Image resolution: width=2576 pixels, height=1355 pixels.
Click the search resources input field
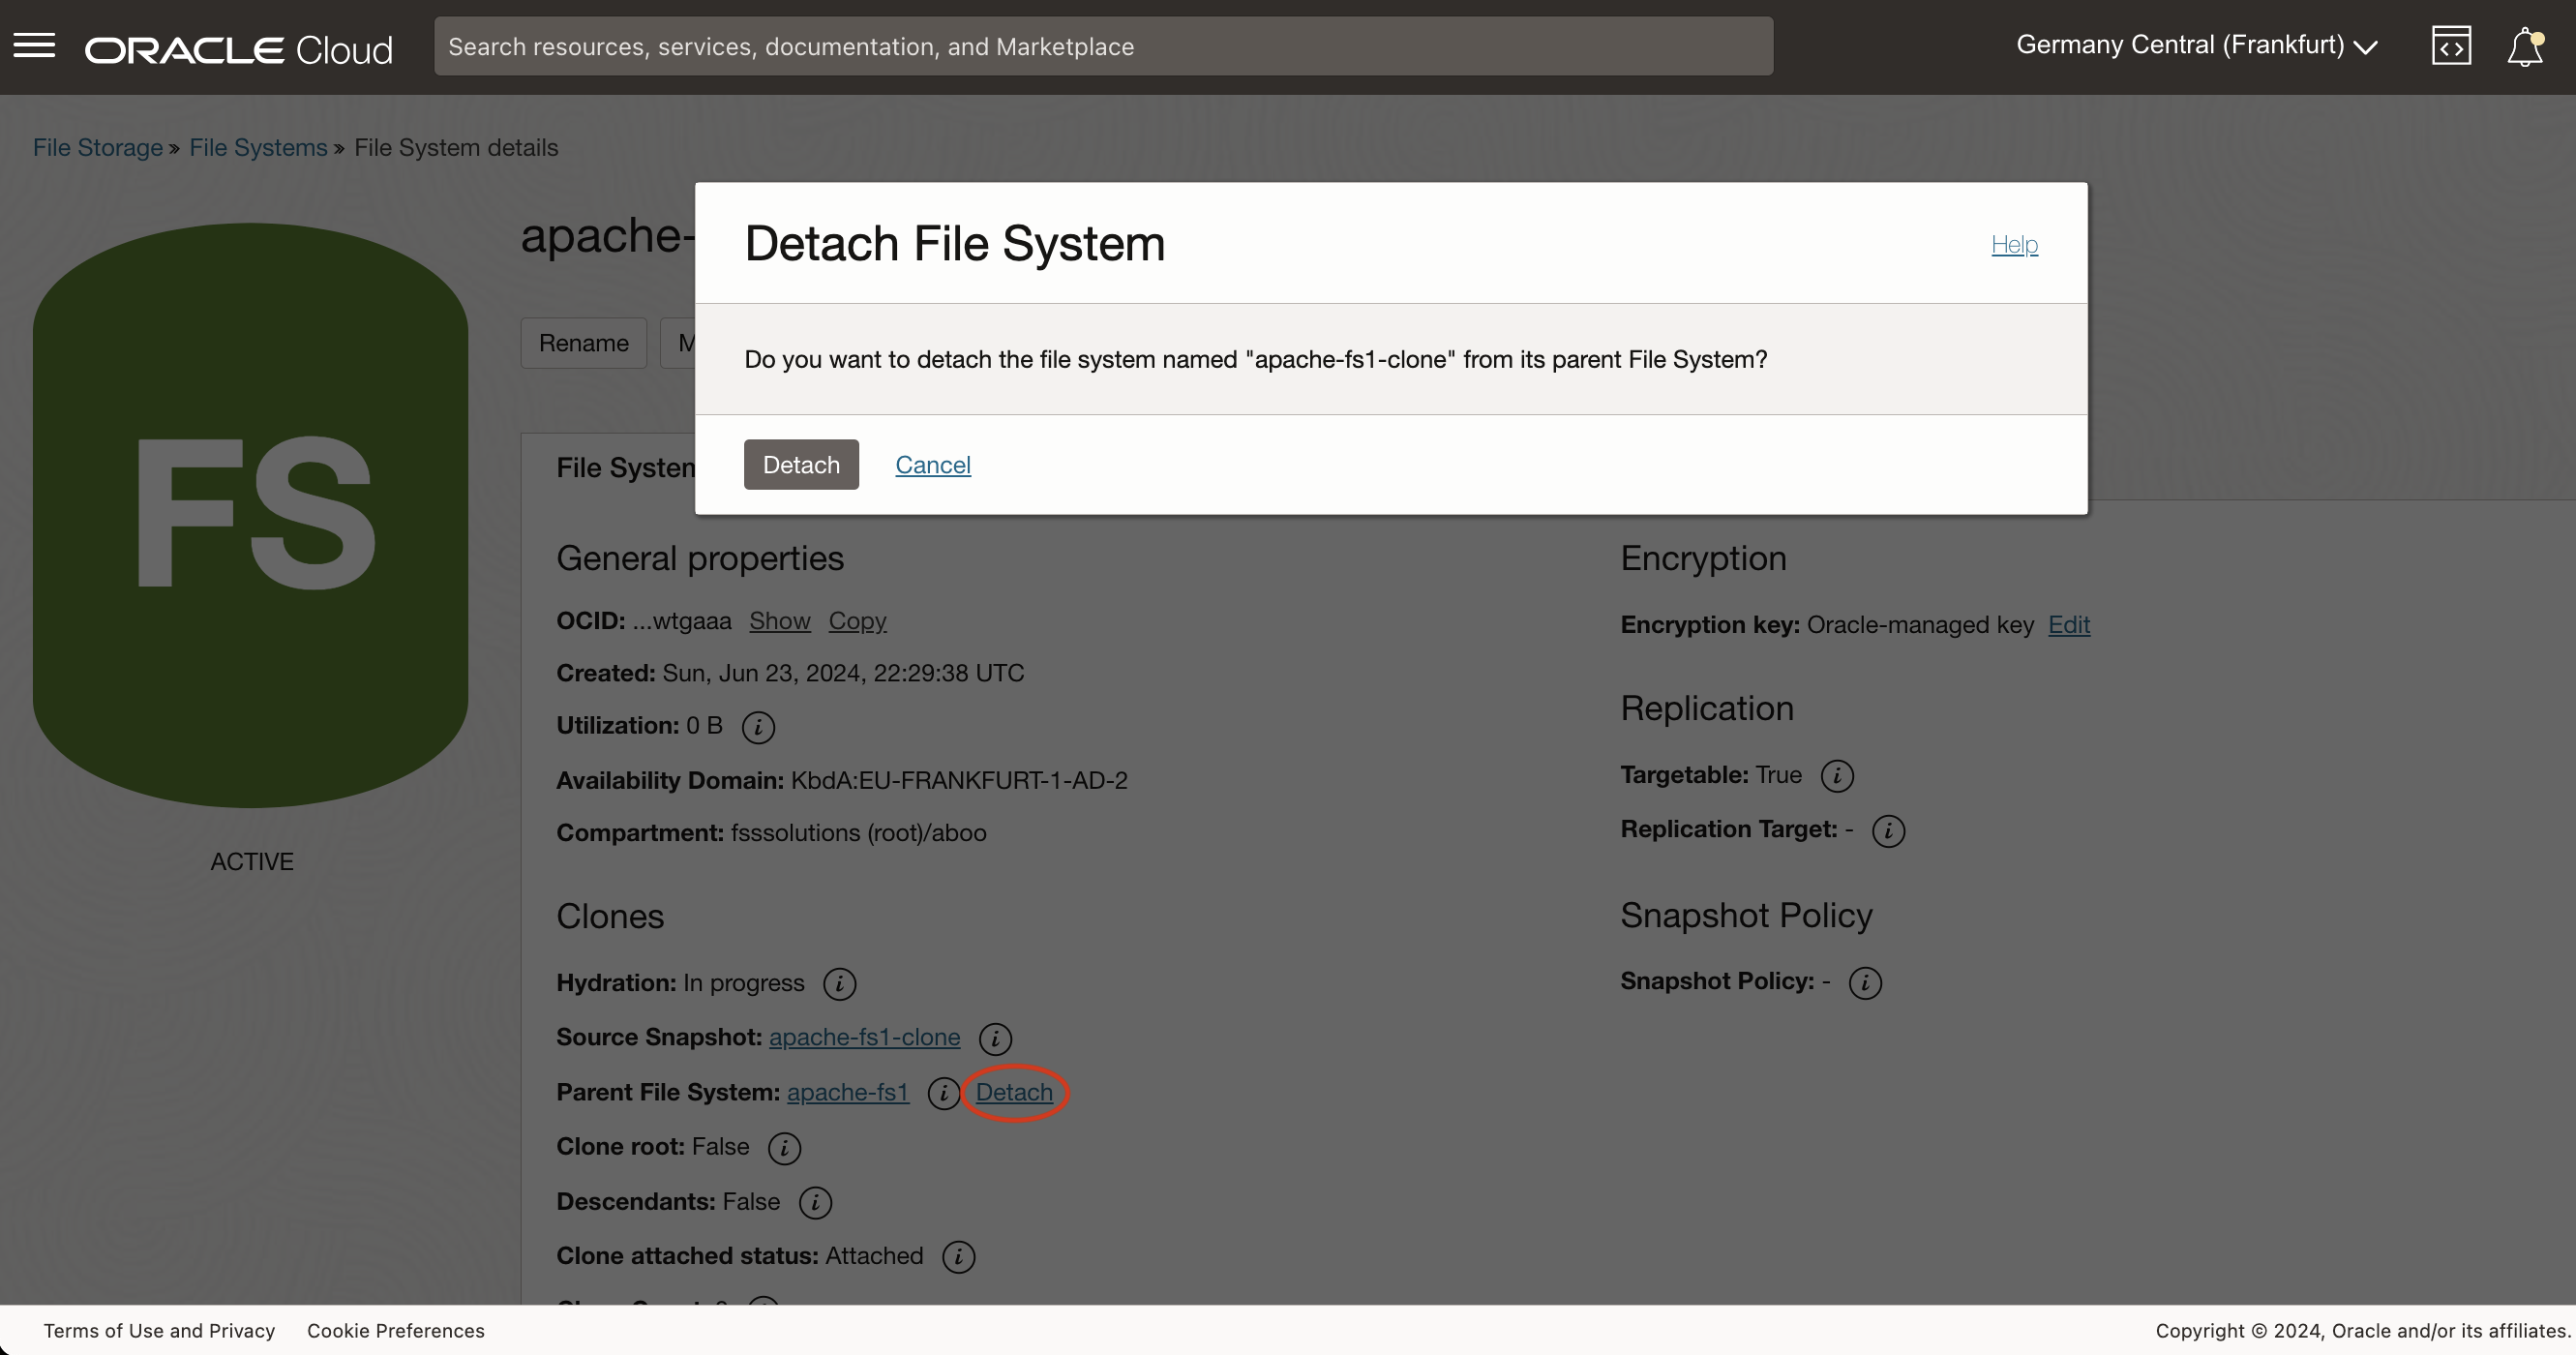pyautogui.click(x=1102, y=46)
